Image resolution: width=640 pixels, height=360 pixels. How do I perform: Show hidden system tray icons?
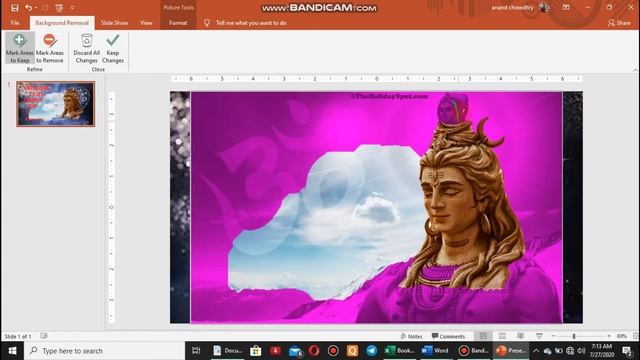536,351
